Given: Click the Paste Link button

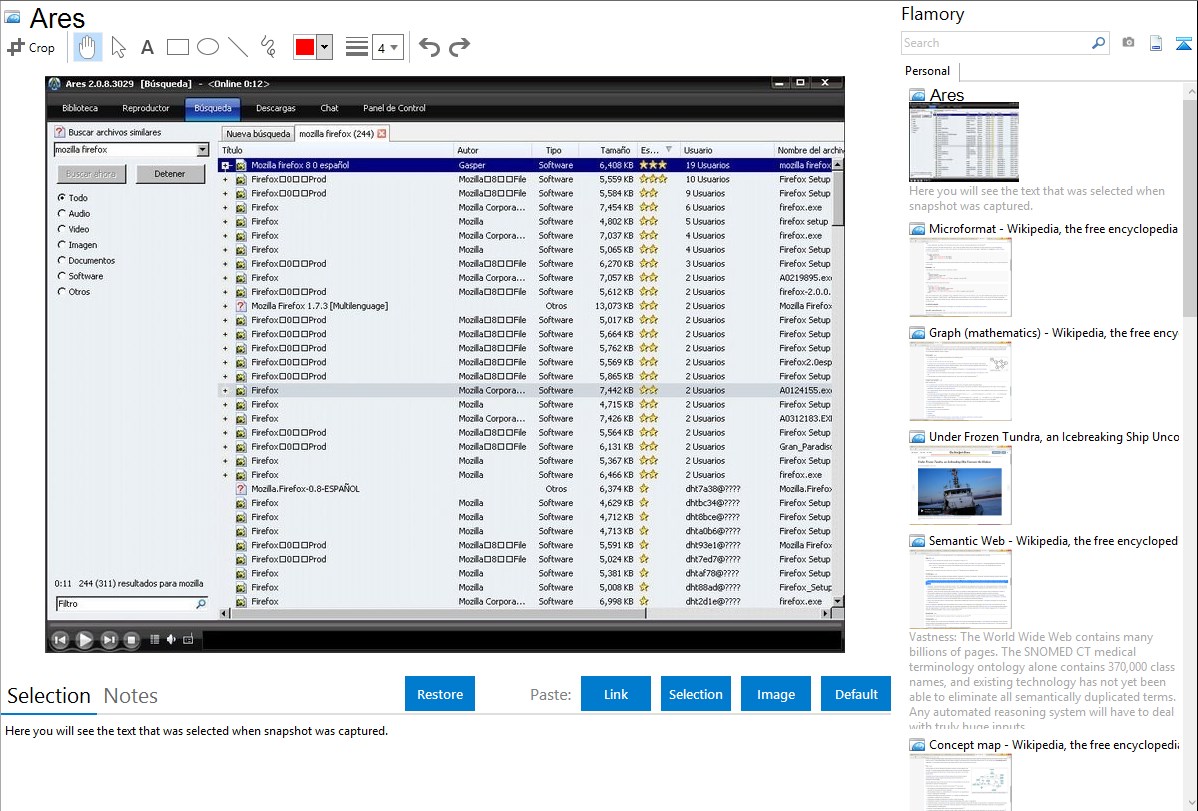Looking at the screenshot, I should [x=616, y=694].
